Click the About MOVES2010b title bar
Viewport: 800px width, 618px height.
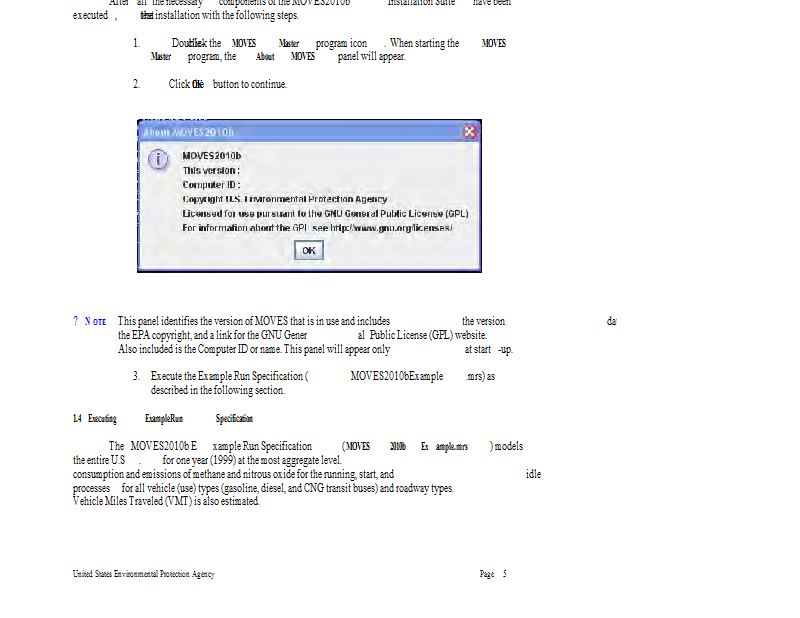click(300, 132)
